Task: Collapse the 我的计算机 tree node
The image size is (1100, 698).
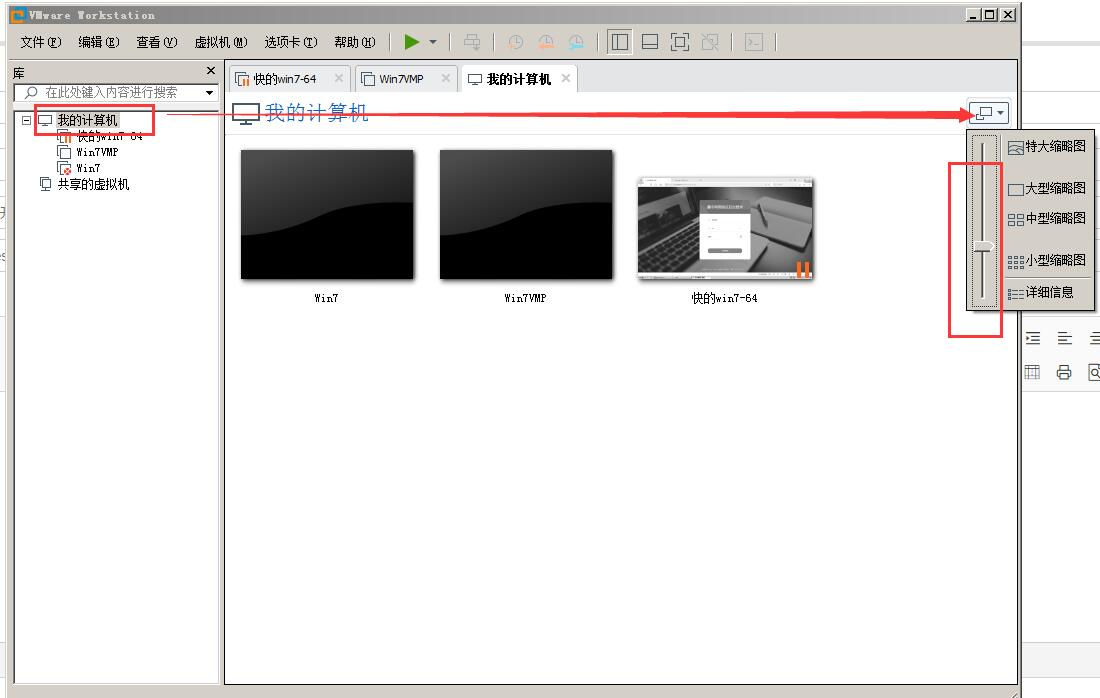Action: click(26, 120)
